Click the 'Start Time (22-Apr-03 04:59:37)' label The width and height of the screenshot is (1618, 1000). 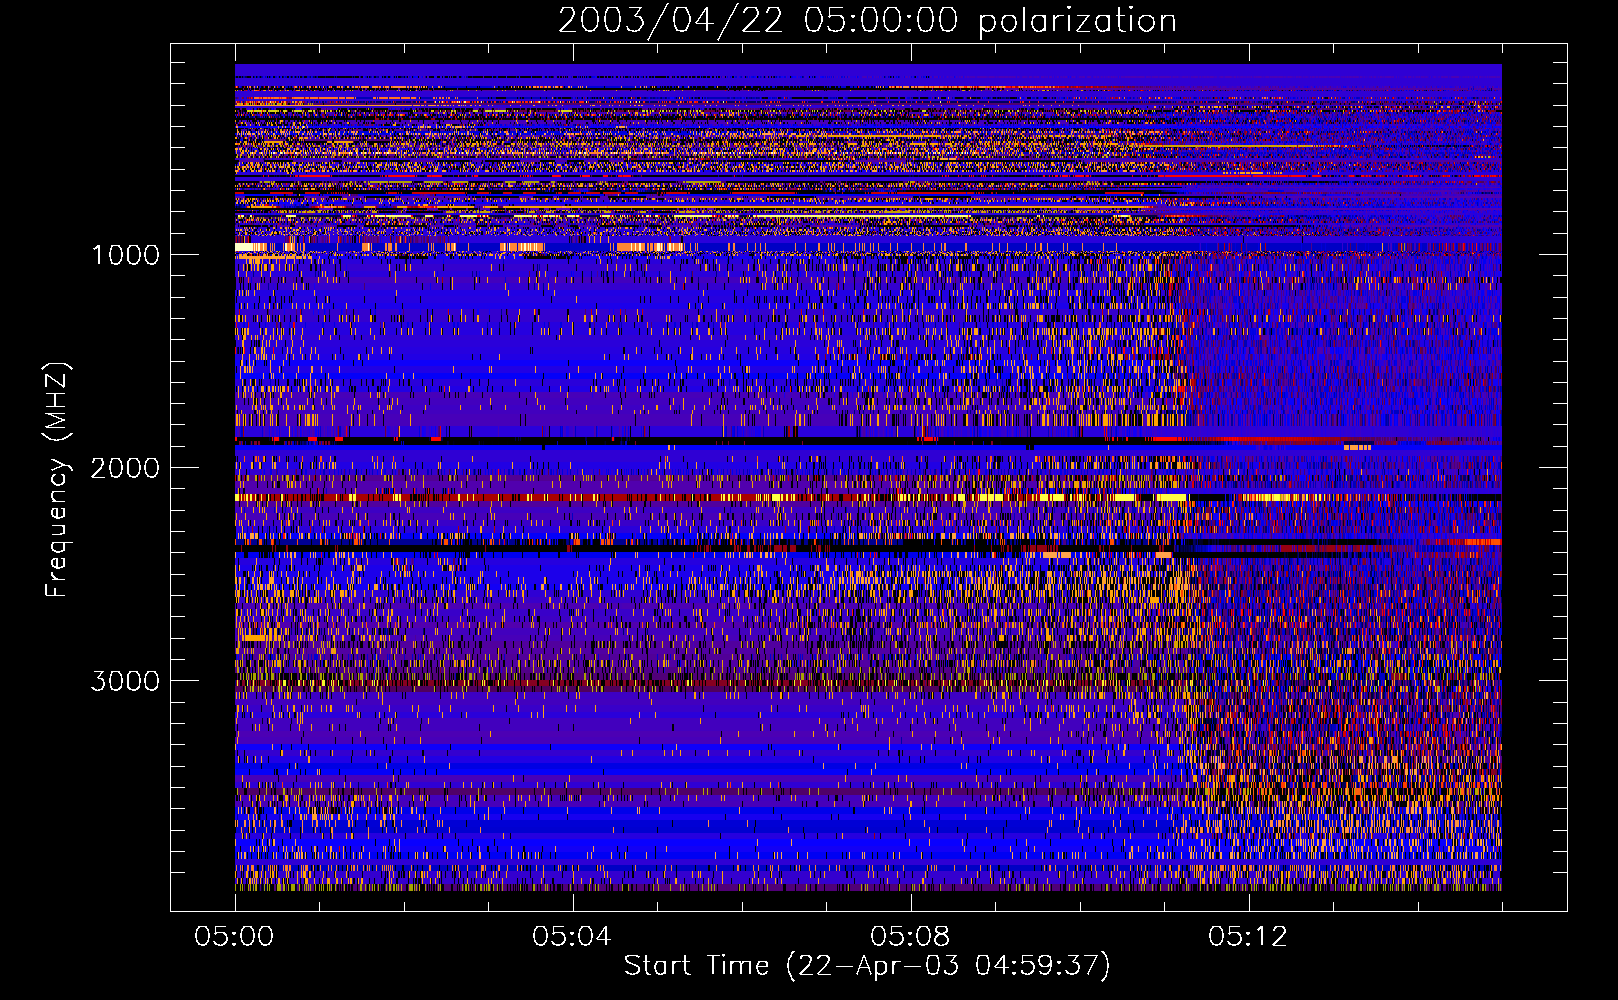click(x=867, y=966)
